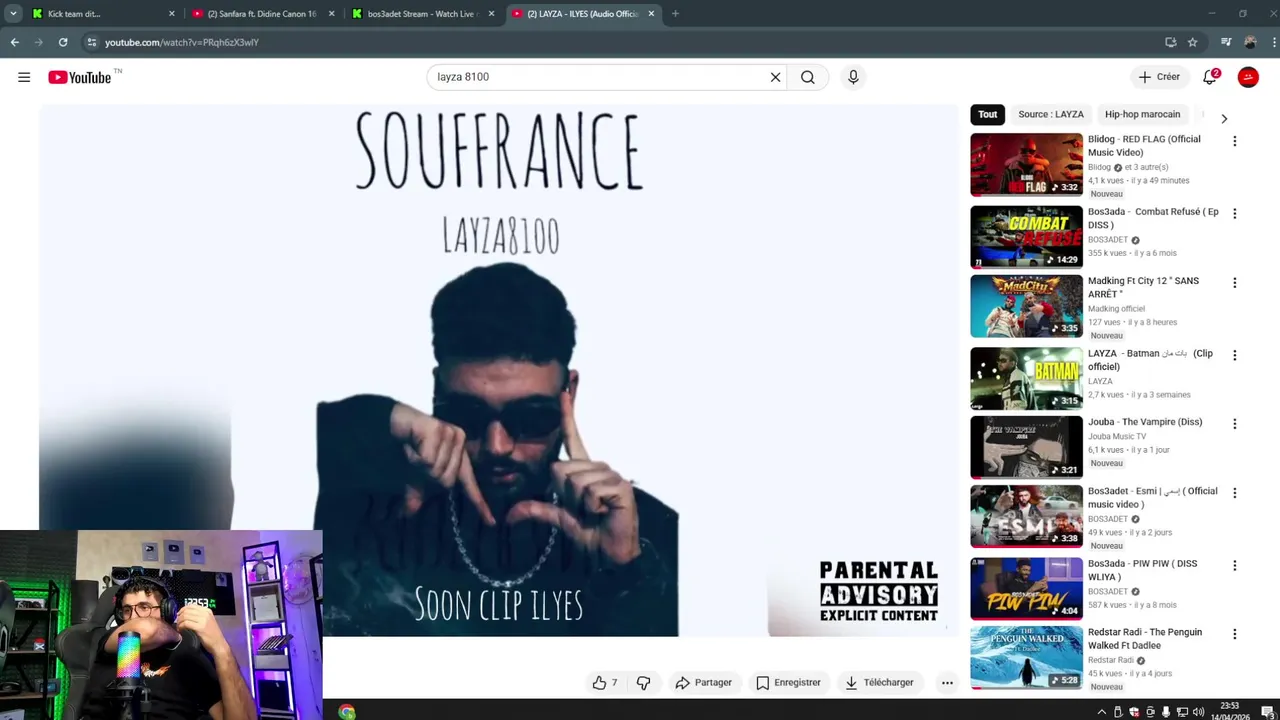
Task: Select the Tout filter chip
Action: pos(988,114)
